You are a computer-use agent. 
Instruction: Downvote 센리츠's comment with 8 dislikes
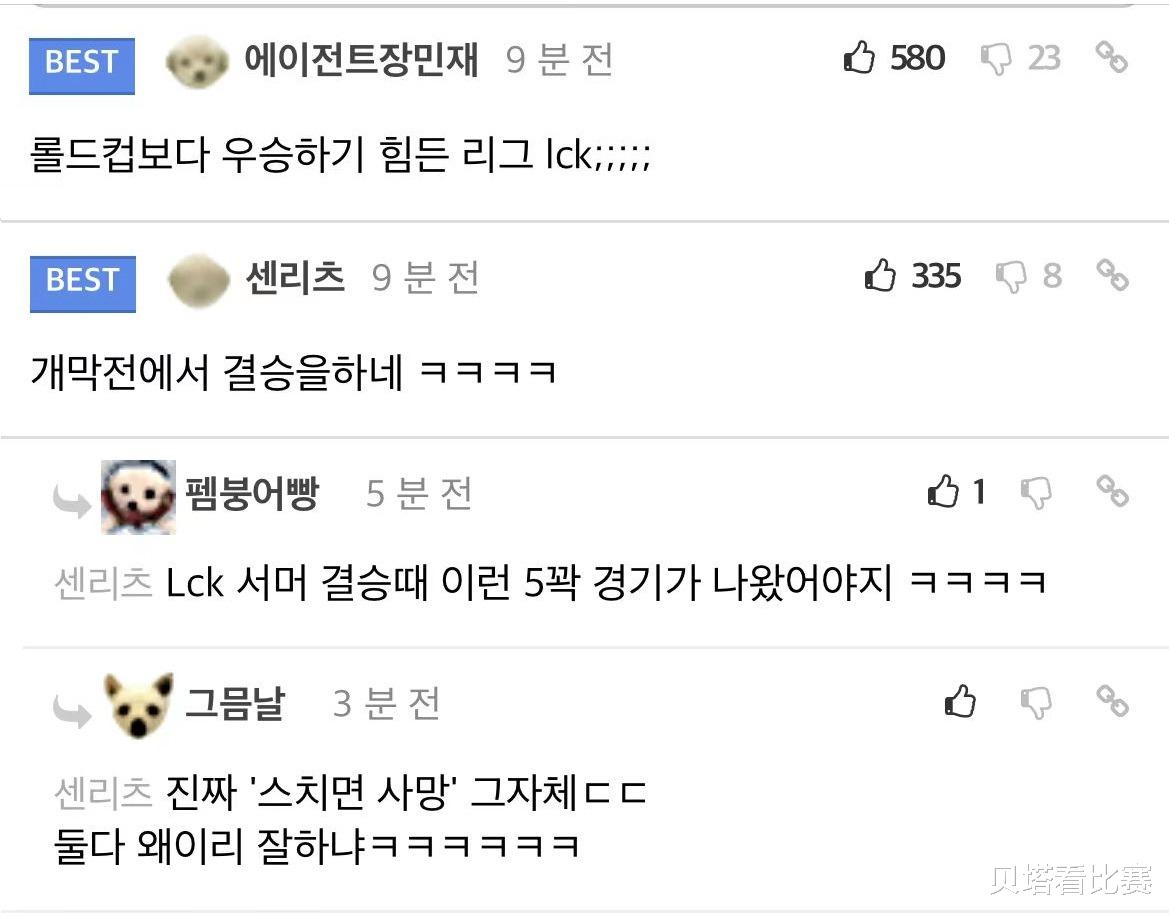coord(1012,276)
